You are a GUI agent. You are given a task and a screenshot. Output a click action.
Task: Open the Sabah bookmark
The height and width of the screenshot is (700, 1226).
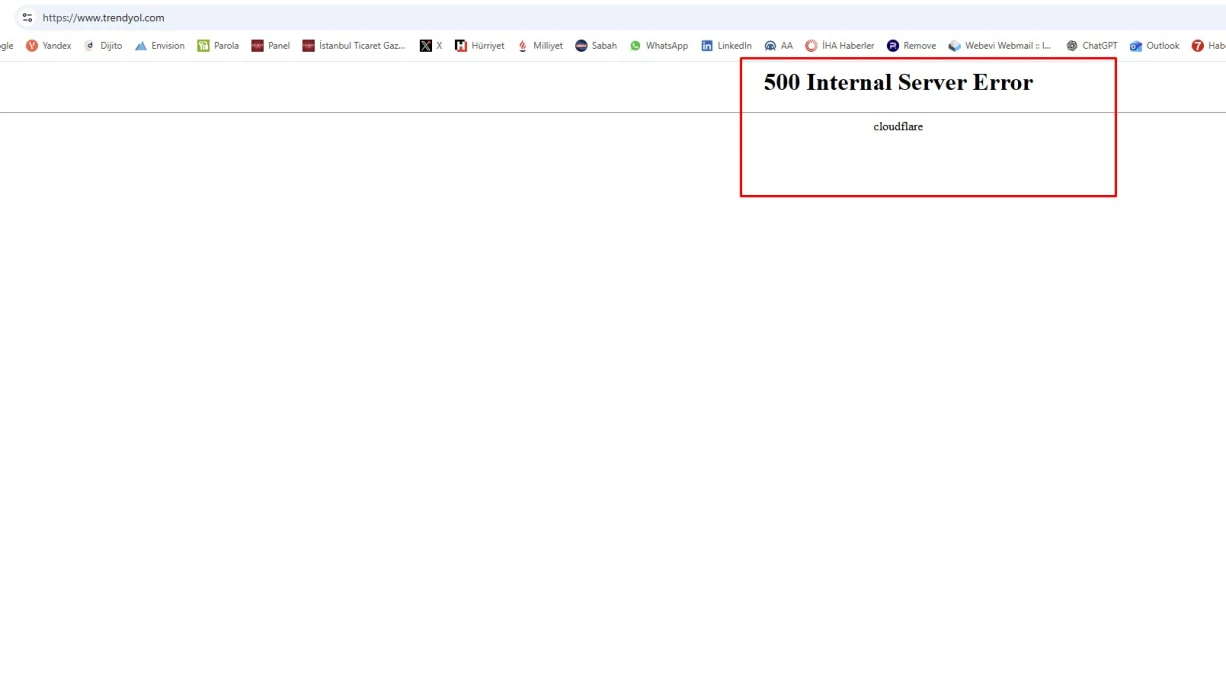[x=596, y=46]
